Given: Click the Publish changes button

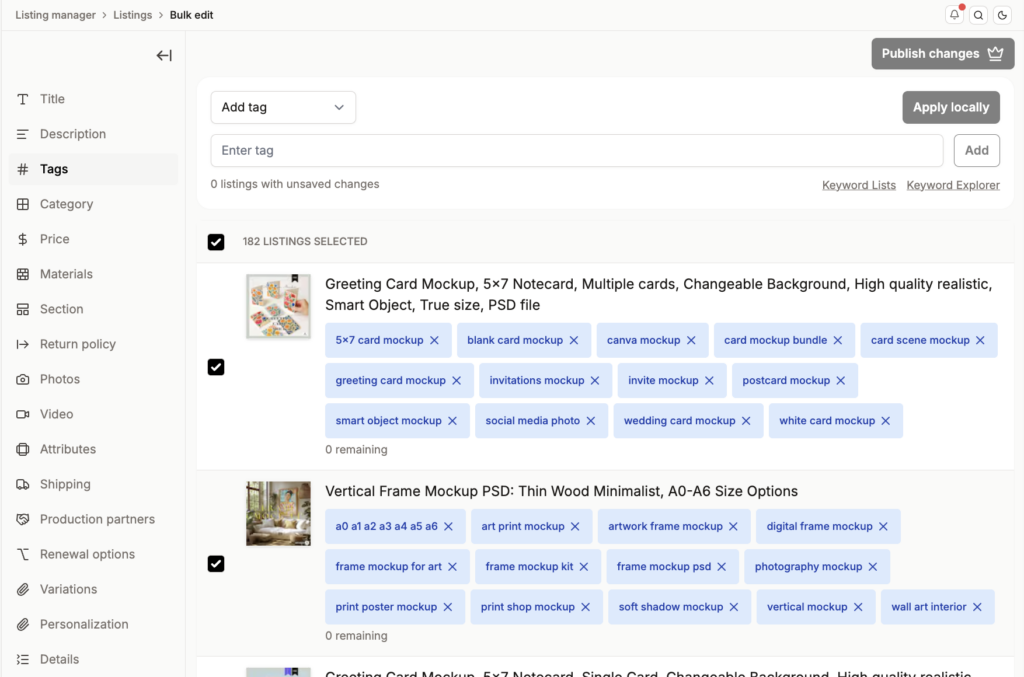Looking at the screenshot, I should [942, 54].
